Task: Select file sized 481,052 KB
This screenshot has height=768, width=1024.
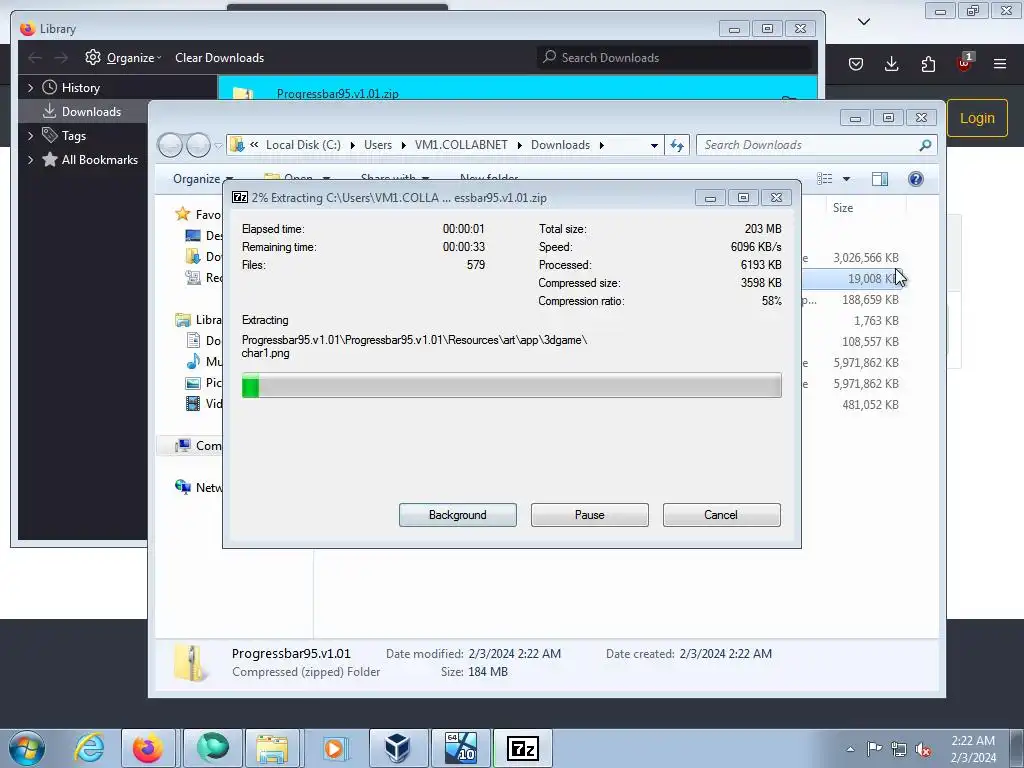Action: coord(870,405)
